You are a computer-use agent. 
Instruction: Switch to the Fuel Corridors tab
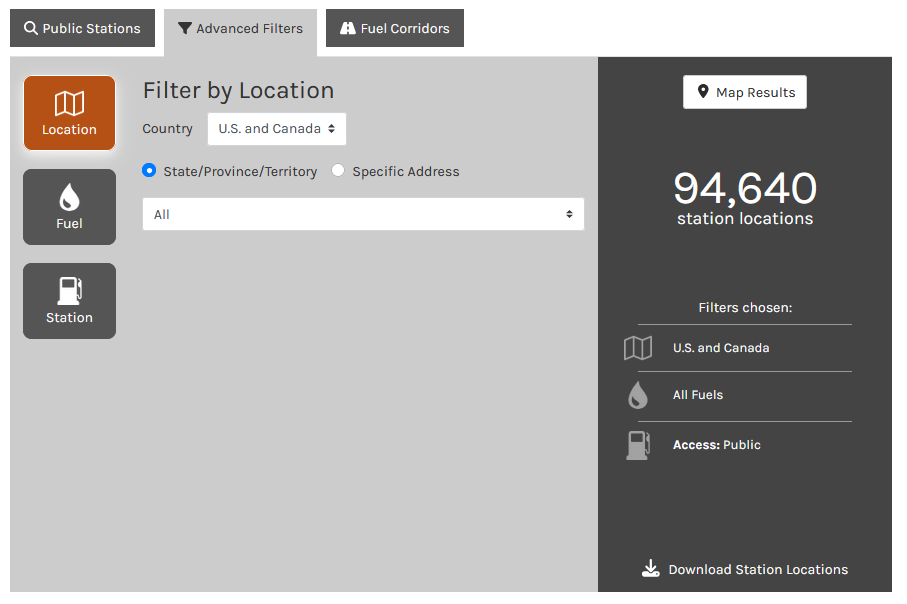point(394,28)
